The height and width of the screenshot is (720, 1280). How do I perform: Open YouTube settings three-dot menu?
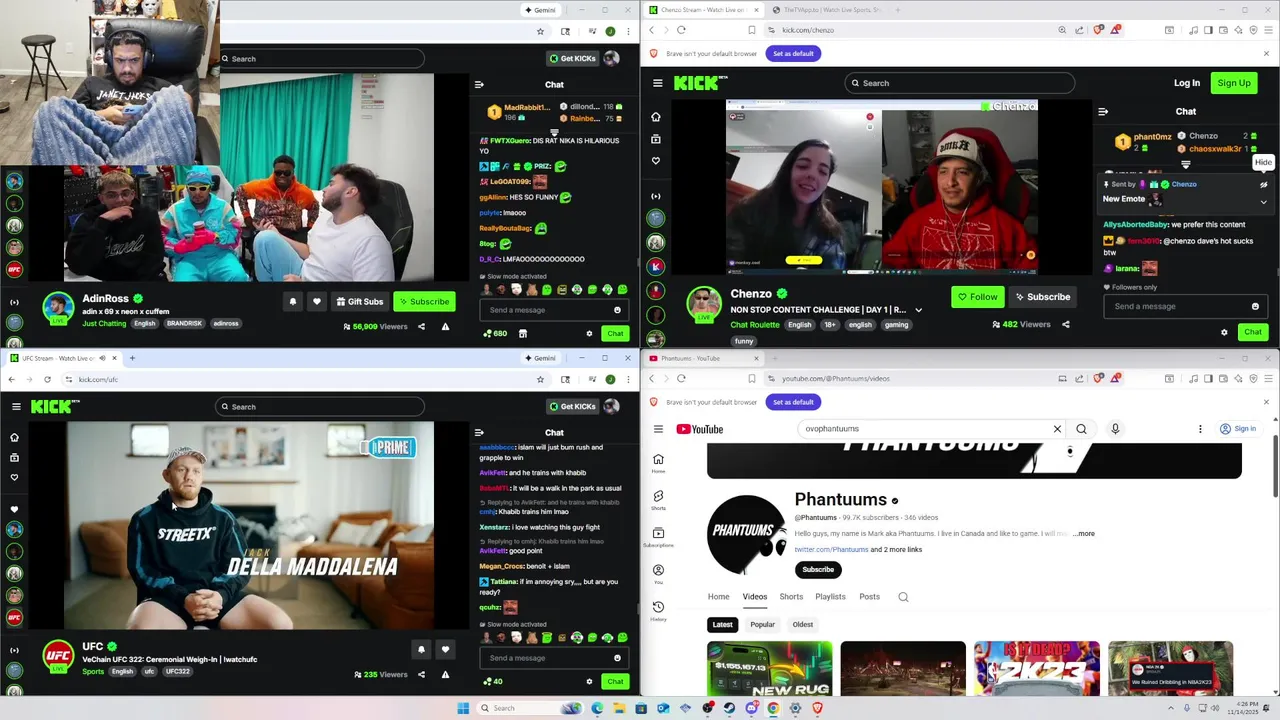tap(1200, 429)
